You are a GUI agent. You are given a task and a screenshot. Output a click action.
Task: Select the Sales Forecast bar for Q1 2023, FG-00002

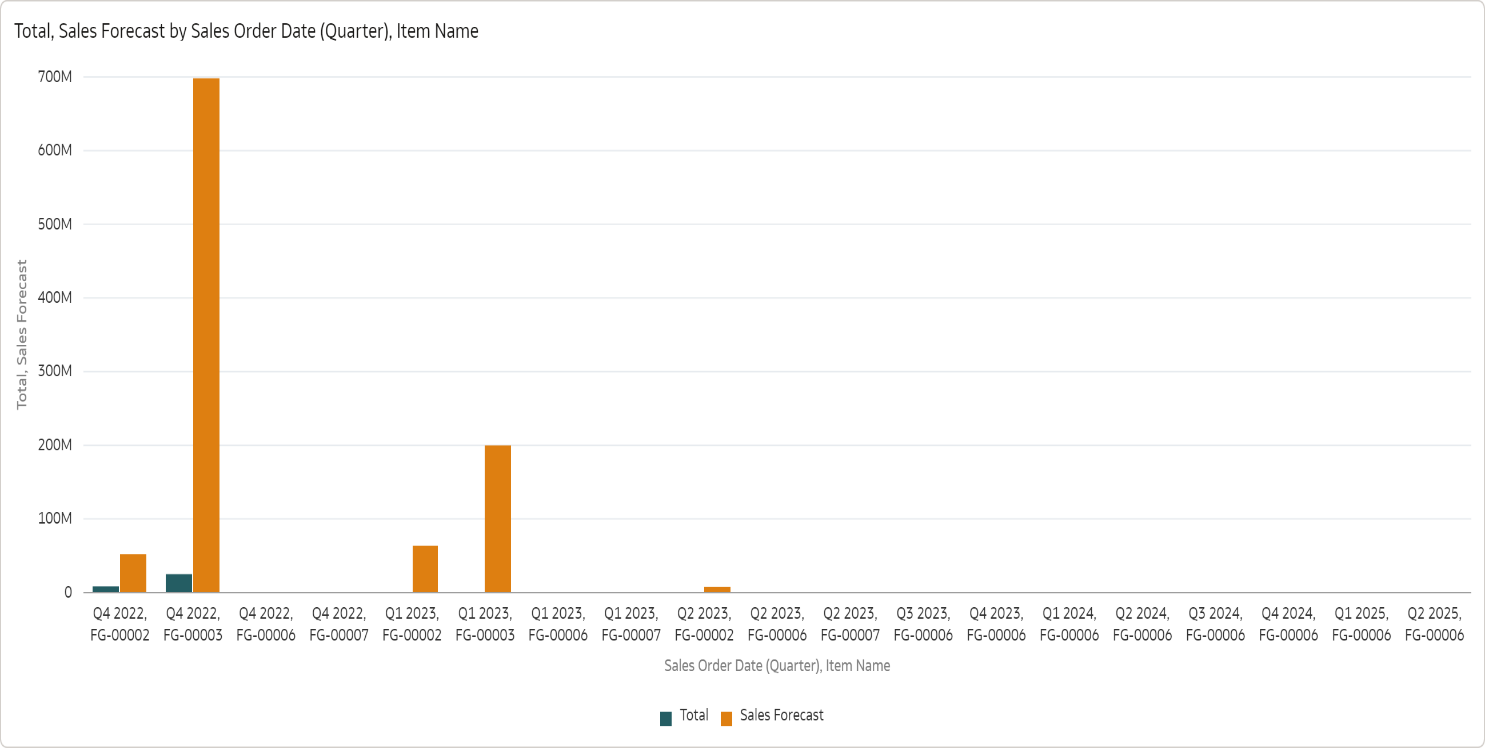425,569
